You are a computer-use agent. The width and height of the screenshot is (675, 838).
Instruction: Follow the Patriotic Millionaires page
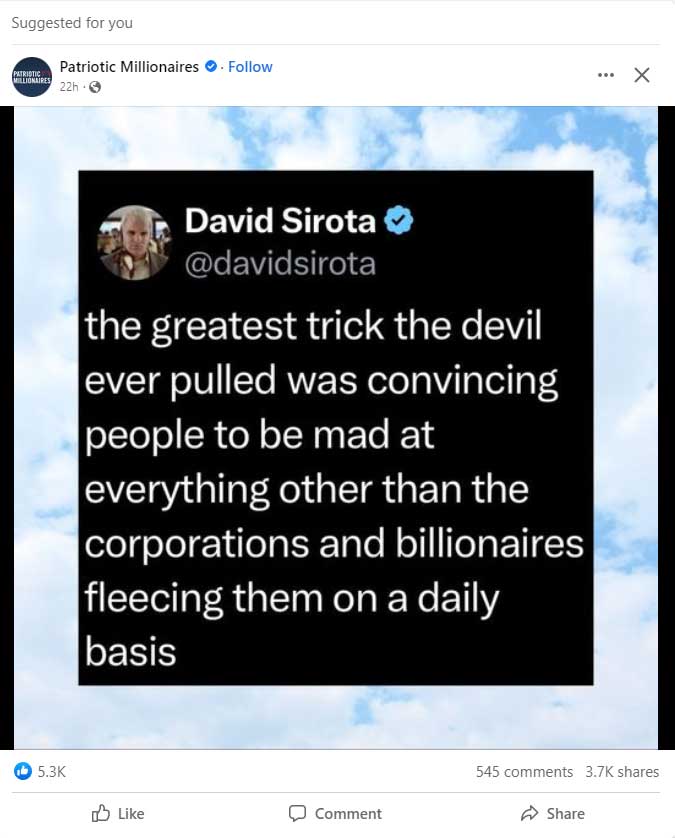coord(250,67)
